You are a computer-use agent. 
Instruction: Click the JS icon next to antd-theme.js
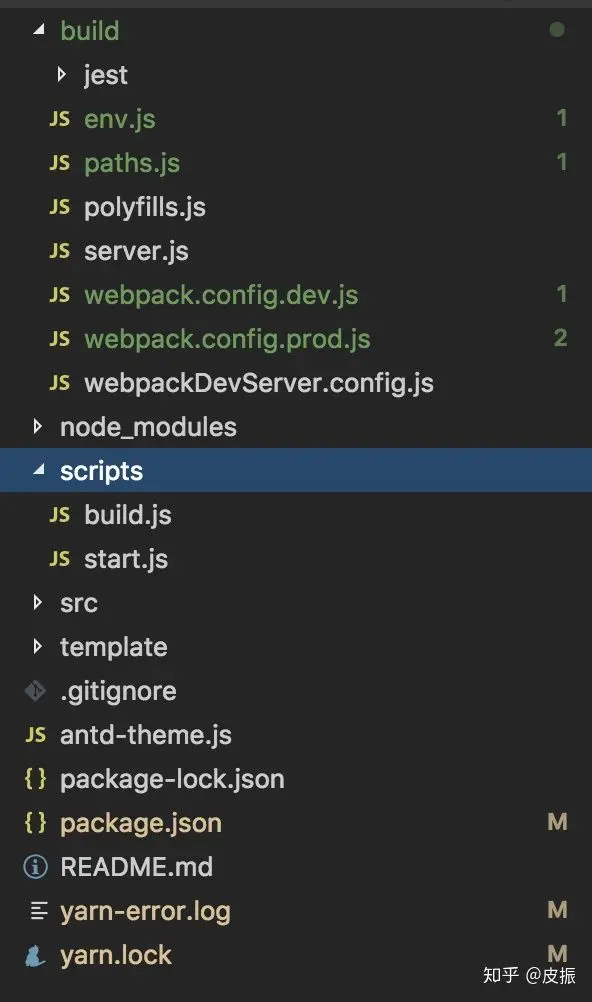[x=36, y=735]
